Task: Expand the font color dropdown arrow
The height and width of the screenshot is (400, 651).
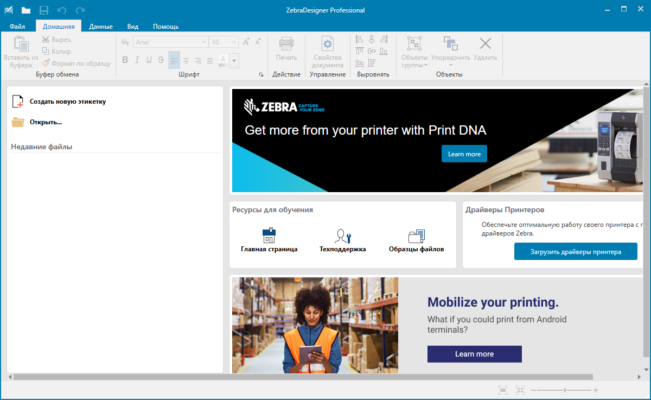Action: point(234,61)
